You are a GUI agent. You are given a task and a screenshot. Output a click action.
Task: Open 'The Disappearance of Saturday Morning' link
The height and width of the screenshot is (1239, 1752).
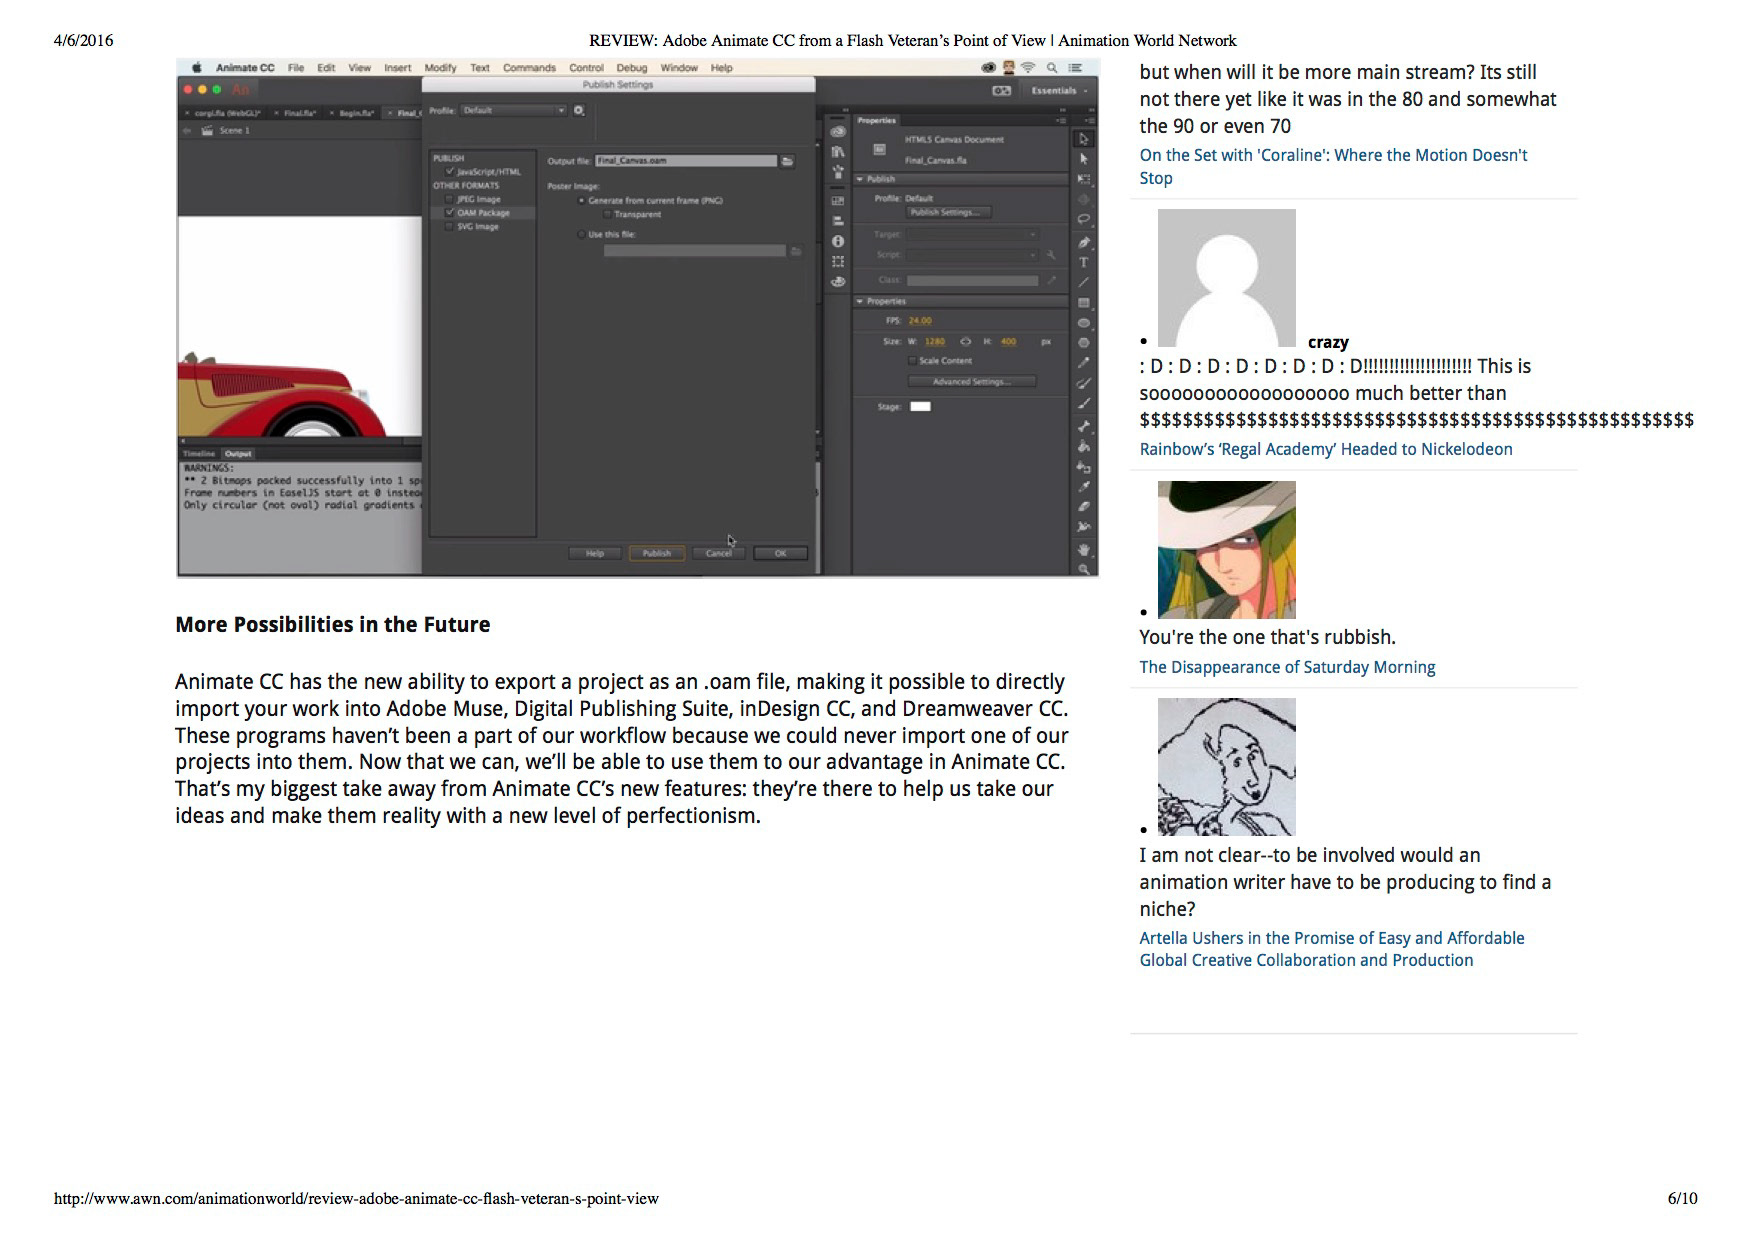click(x=1287, y=667)
